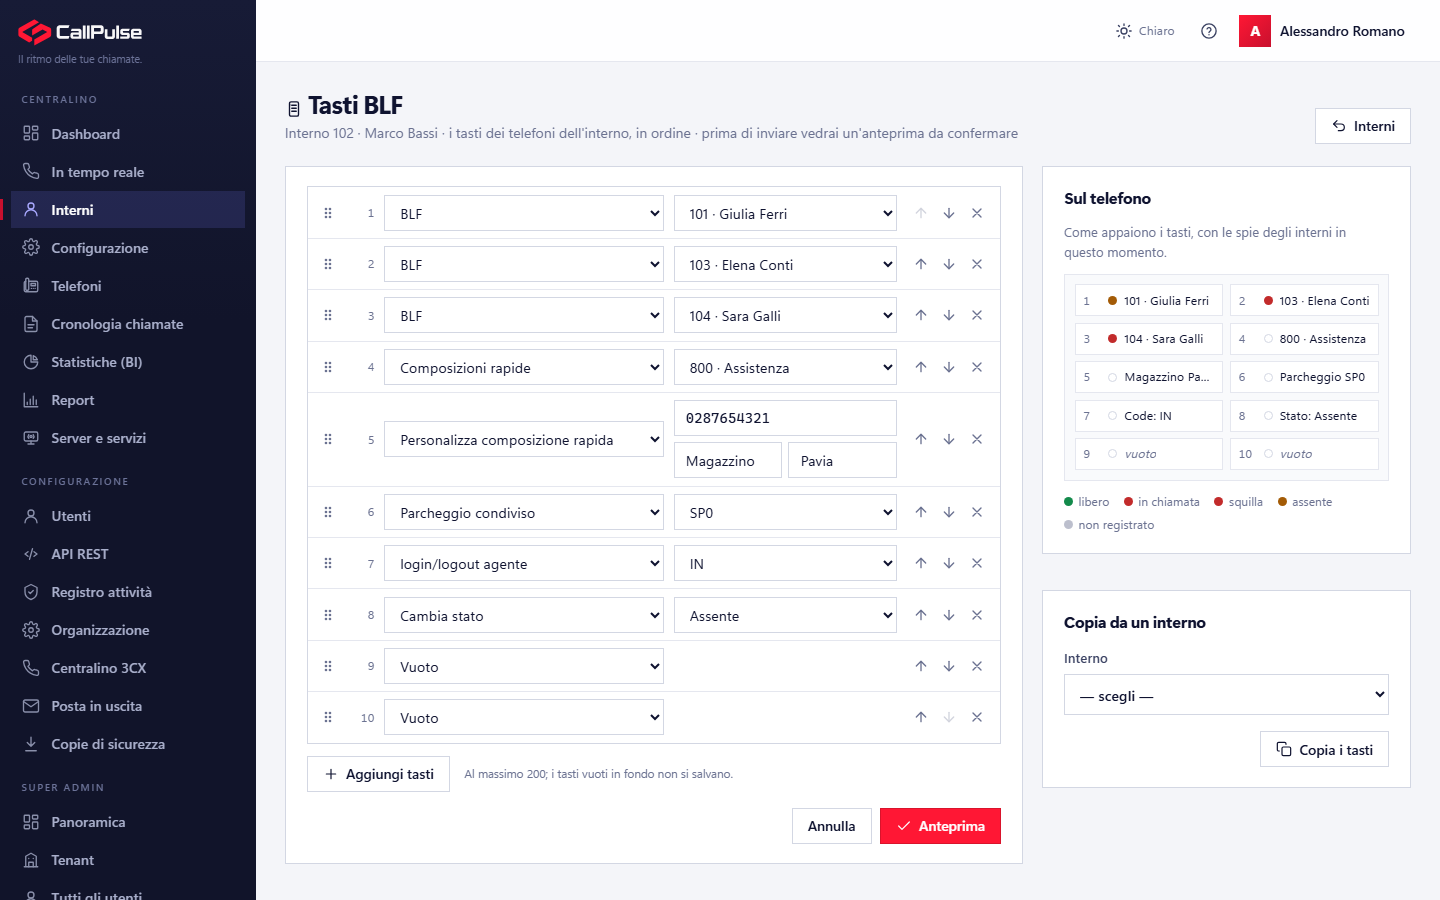Open the help question mark icon
Viewport: 1440px width, 900px height.
point(1209,31)
